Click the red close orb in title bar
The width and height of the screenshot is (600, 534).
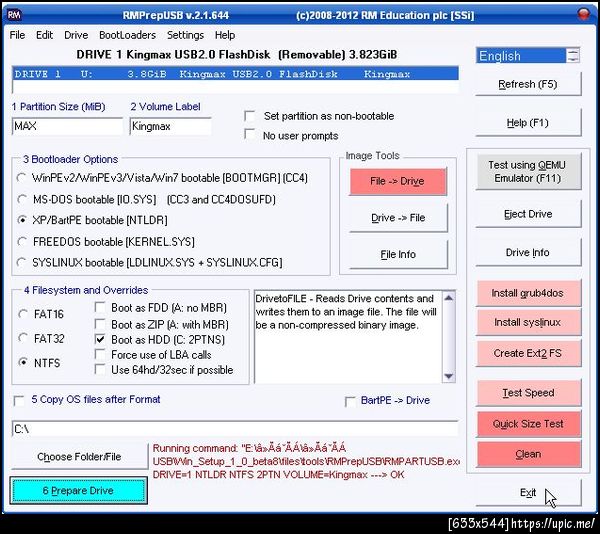(x=584, y=15)
